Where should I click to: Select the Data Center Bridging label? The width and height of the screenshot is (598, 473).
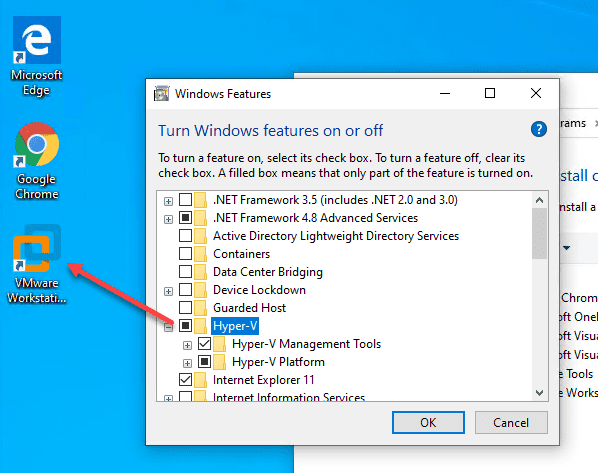tap(268, 272)
